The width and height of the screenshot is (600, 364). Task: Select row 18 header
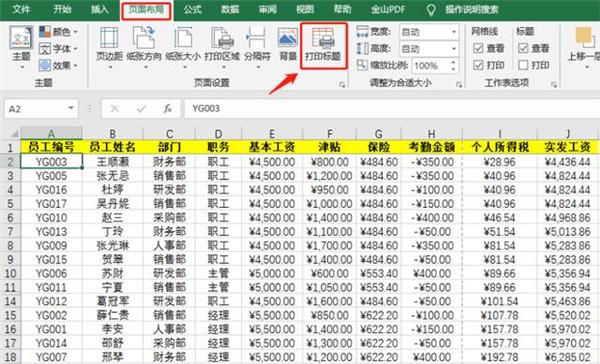click(x=10, y=357)
